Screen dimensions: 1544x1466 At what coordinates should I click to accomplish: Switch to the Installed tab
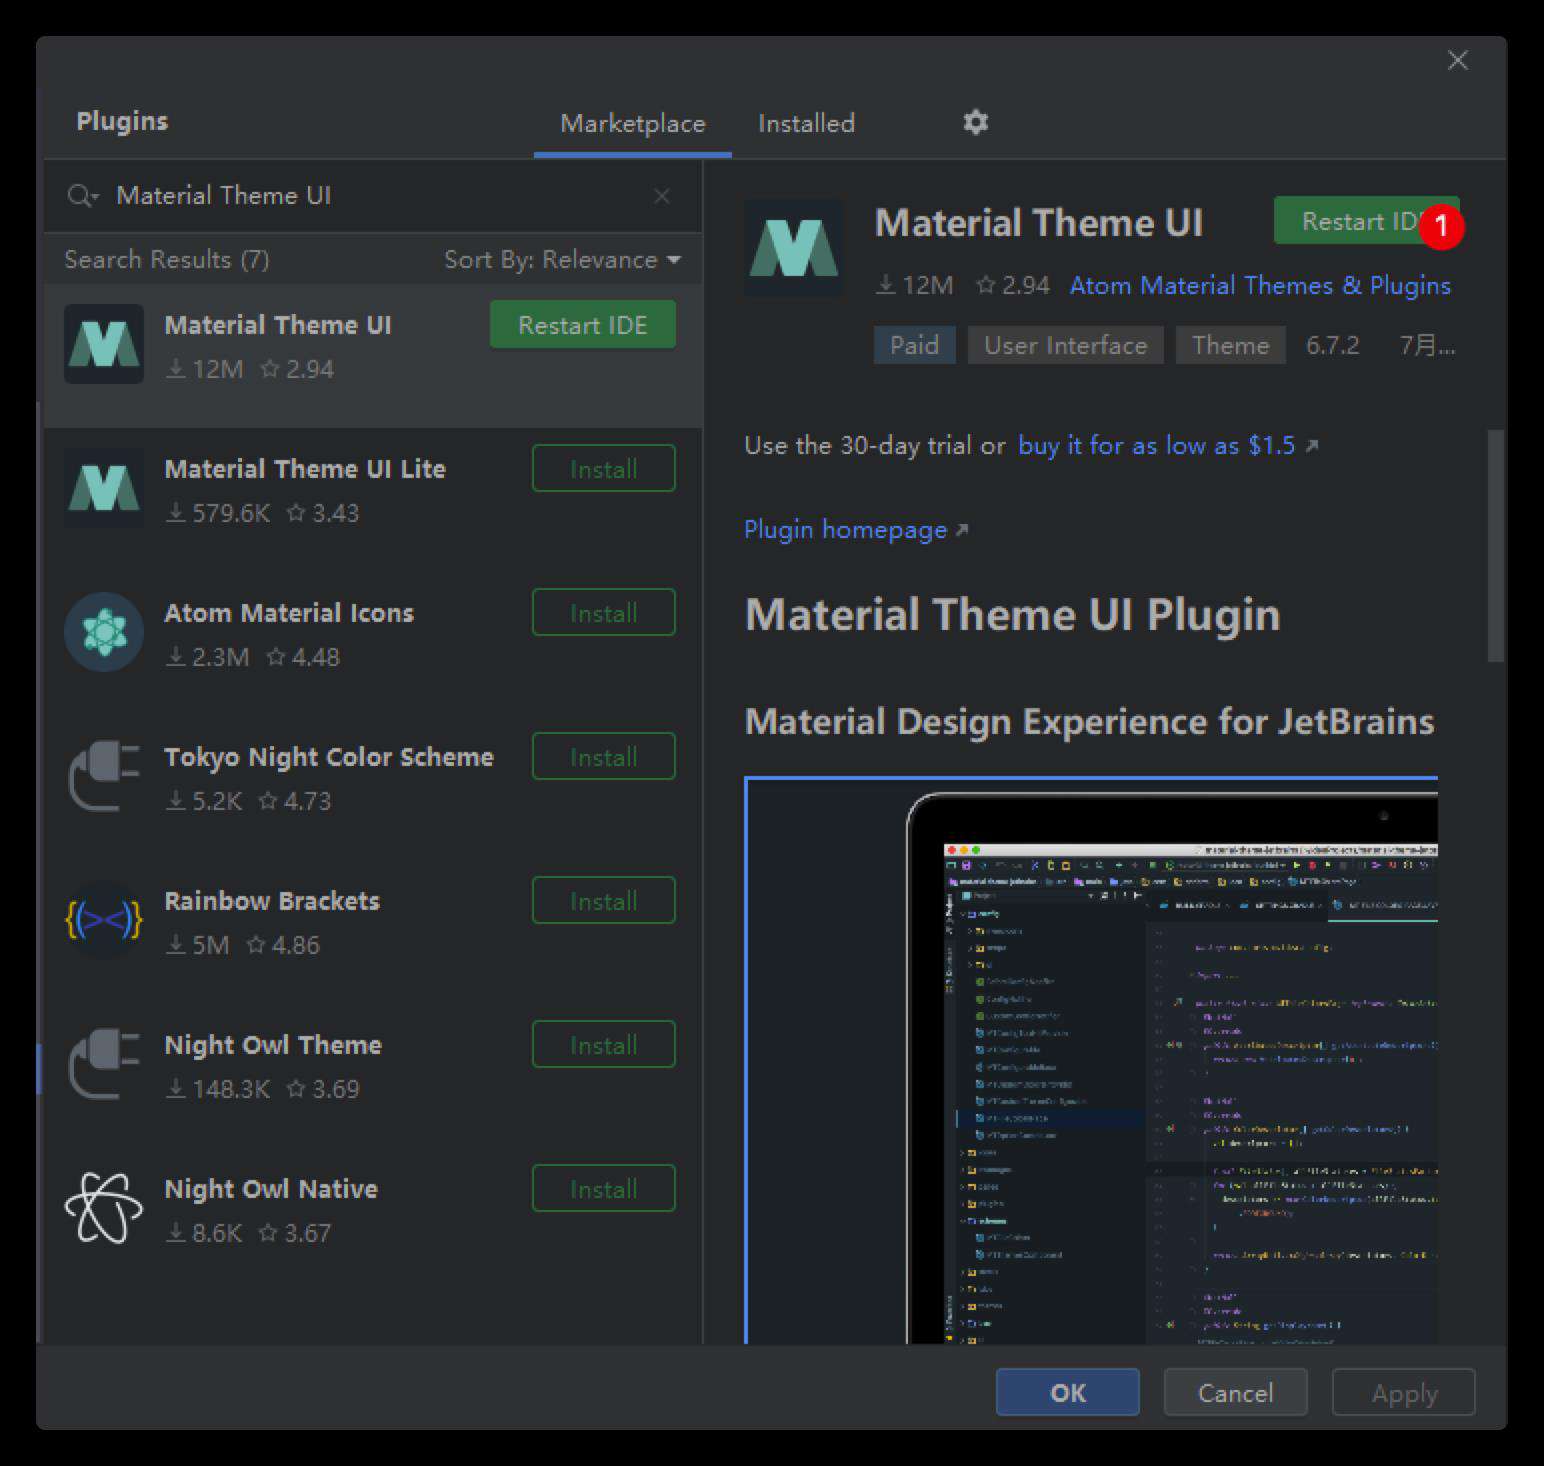(806, 123)
